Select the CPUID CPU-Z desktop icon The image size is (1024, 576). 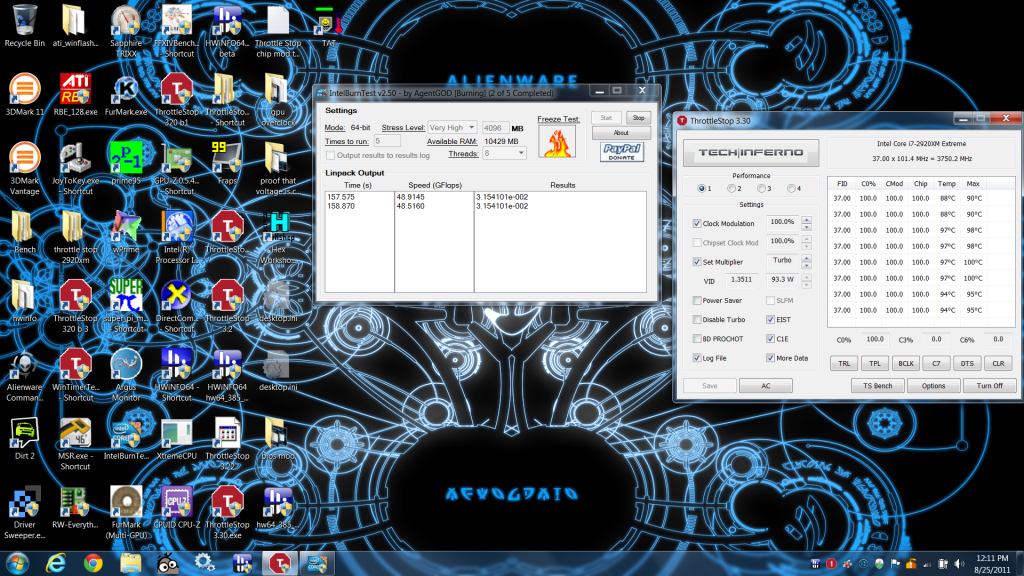click(x=176, y=507)
